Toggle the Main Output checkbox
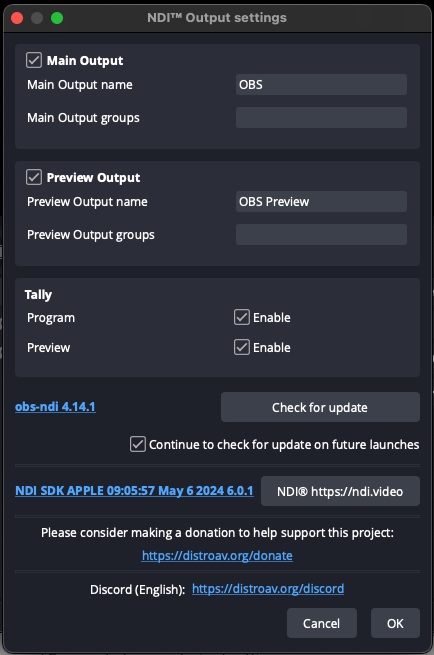434x655 pixels. point(34,60)
